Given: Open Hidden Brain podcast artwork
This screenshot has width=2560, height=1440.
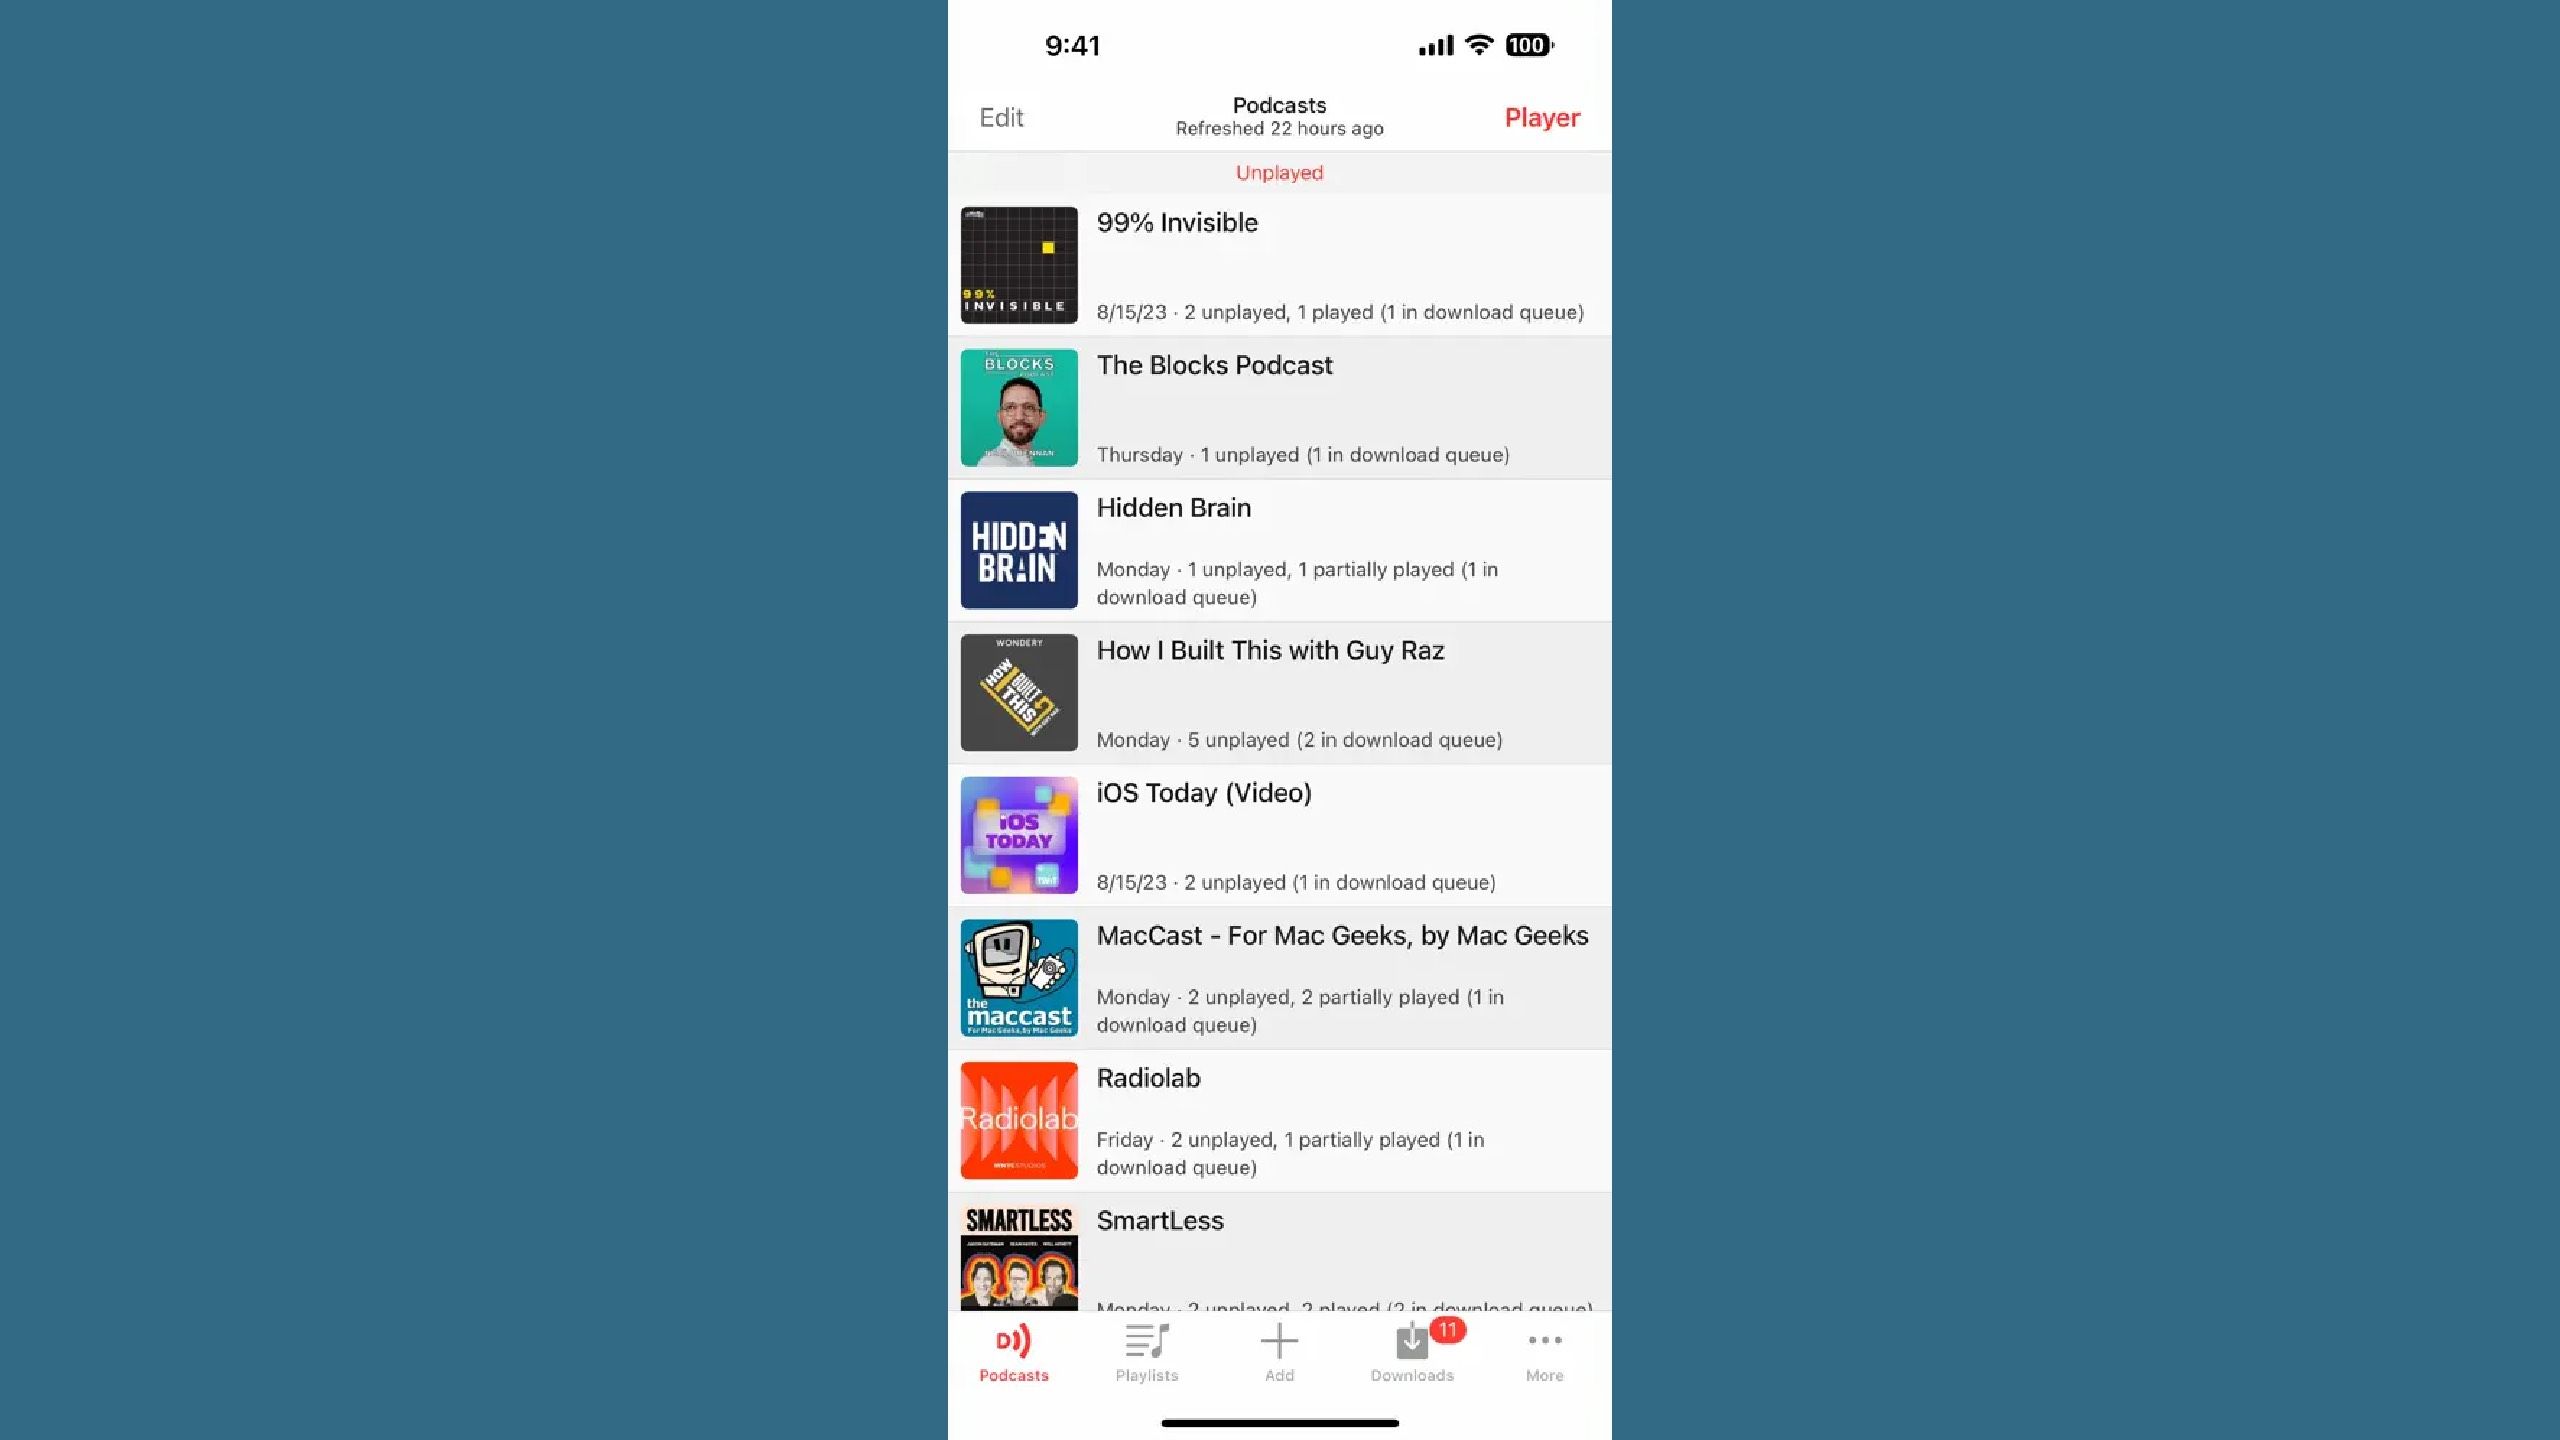Looking at the screenshot, I should 1020,550.
